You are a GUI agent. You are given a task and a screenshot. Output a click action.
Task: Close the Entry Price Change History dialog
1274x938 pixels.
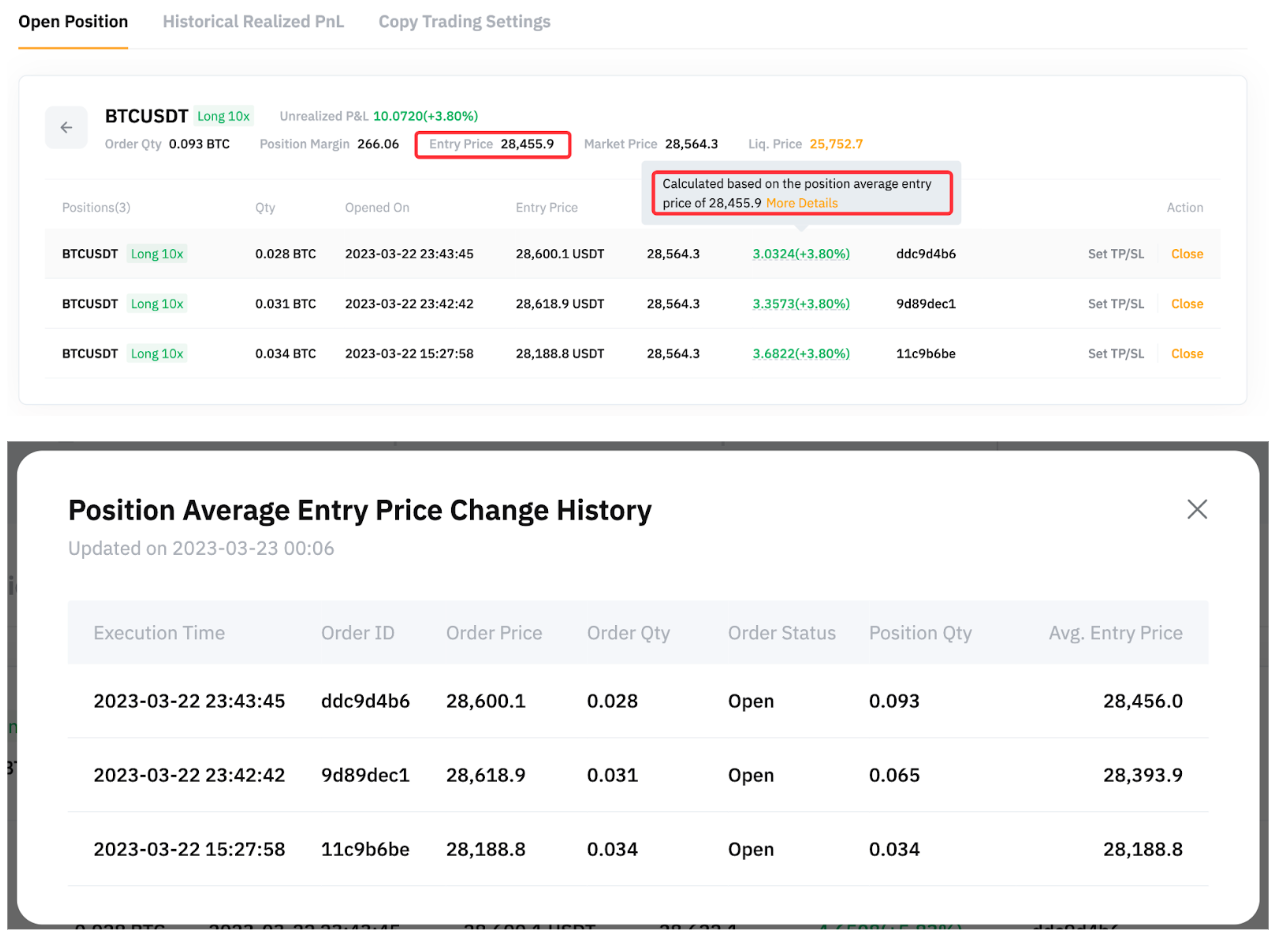tap(1197, 509)
